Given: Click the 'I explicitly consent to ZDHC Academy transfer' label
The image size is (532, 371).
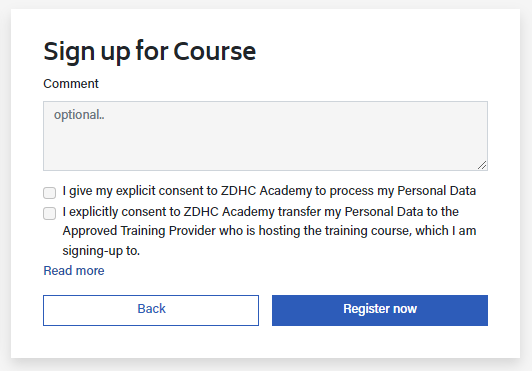Looking at the screenshot, I should tap(269, 231).
